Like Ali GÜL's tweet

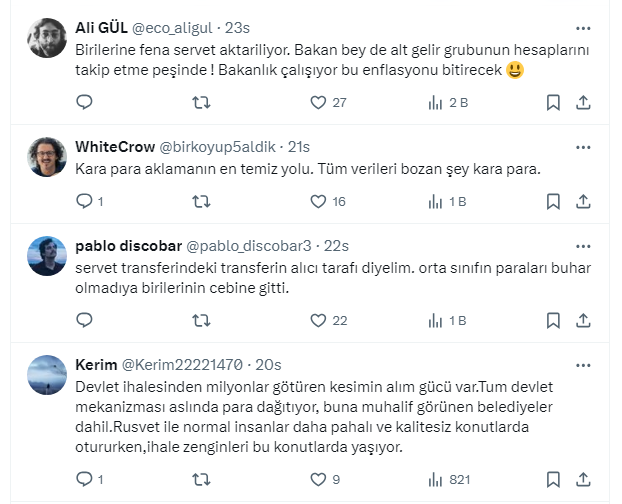[319, 102]
